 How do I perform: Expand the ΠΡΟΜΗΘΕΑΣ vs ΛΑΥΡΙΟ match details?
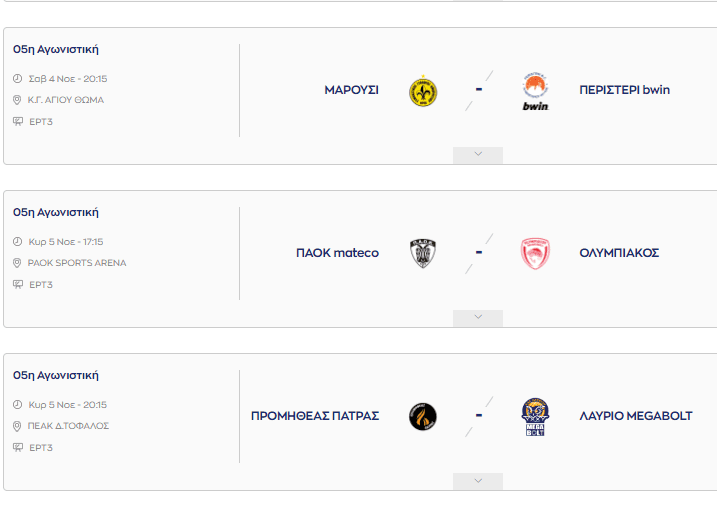[x=478, y=481]
